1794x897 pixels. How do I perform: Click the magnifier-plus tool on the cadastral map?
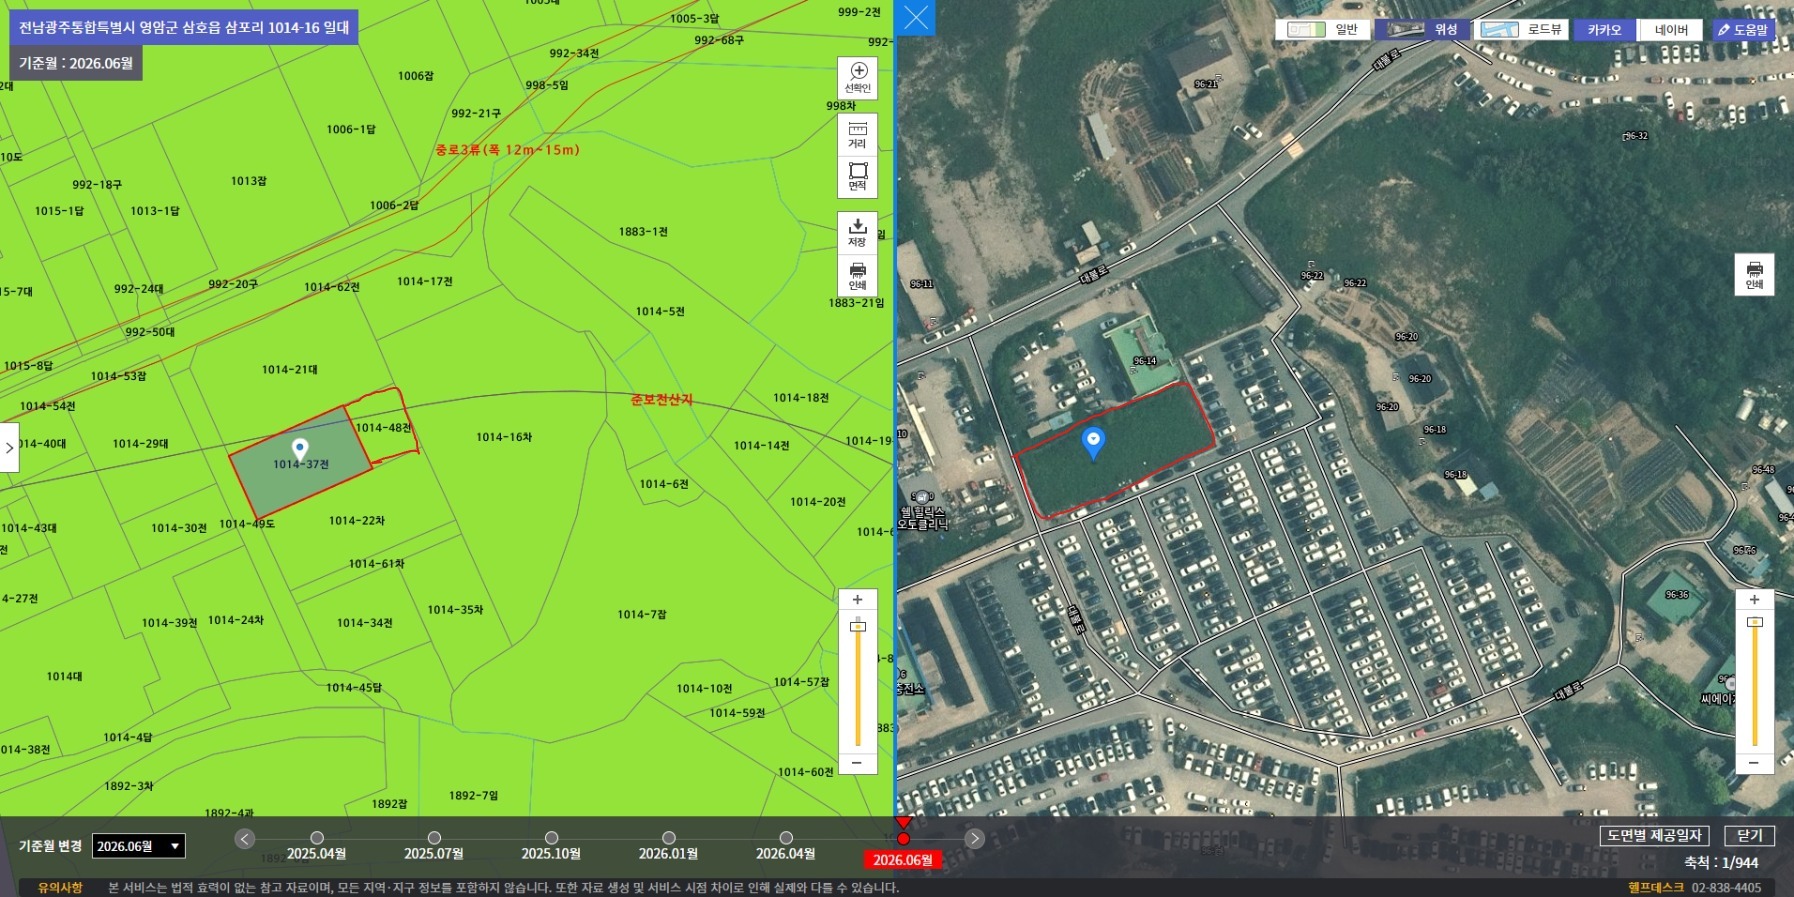(x=858, y=78)
